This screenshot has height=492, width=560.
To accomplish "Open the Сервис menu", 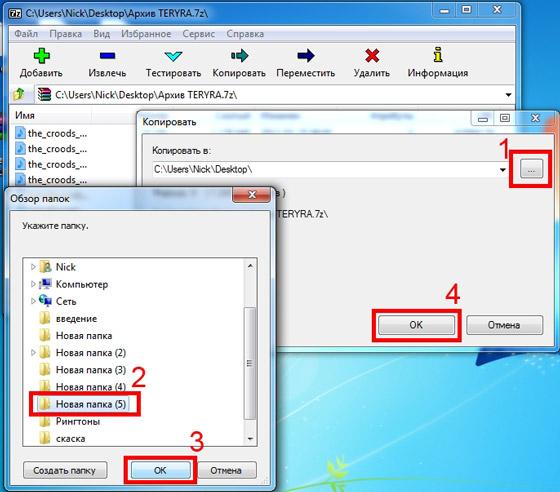I will (199, 34).
